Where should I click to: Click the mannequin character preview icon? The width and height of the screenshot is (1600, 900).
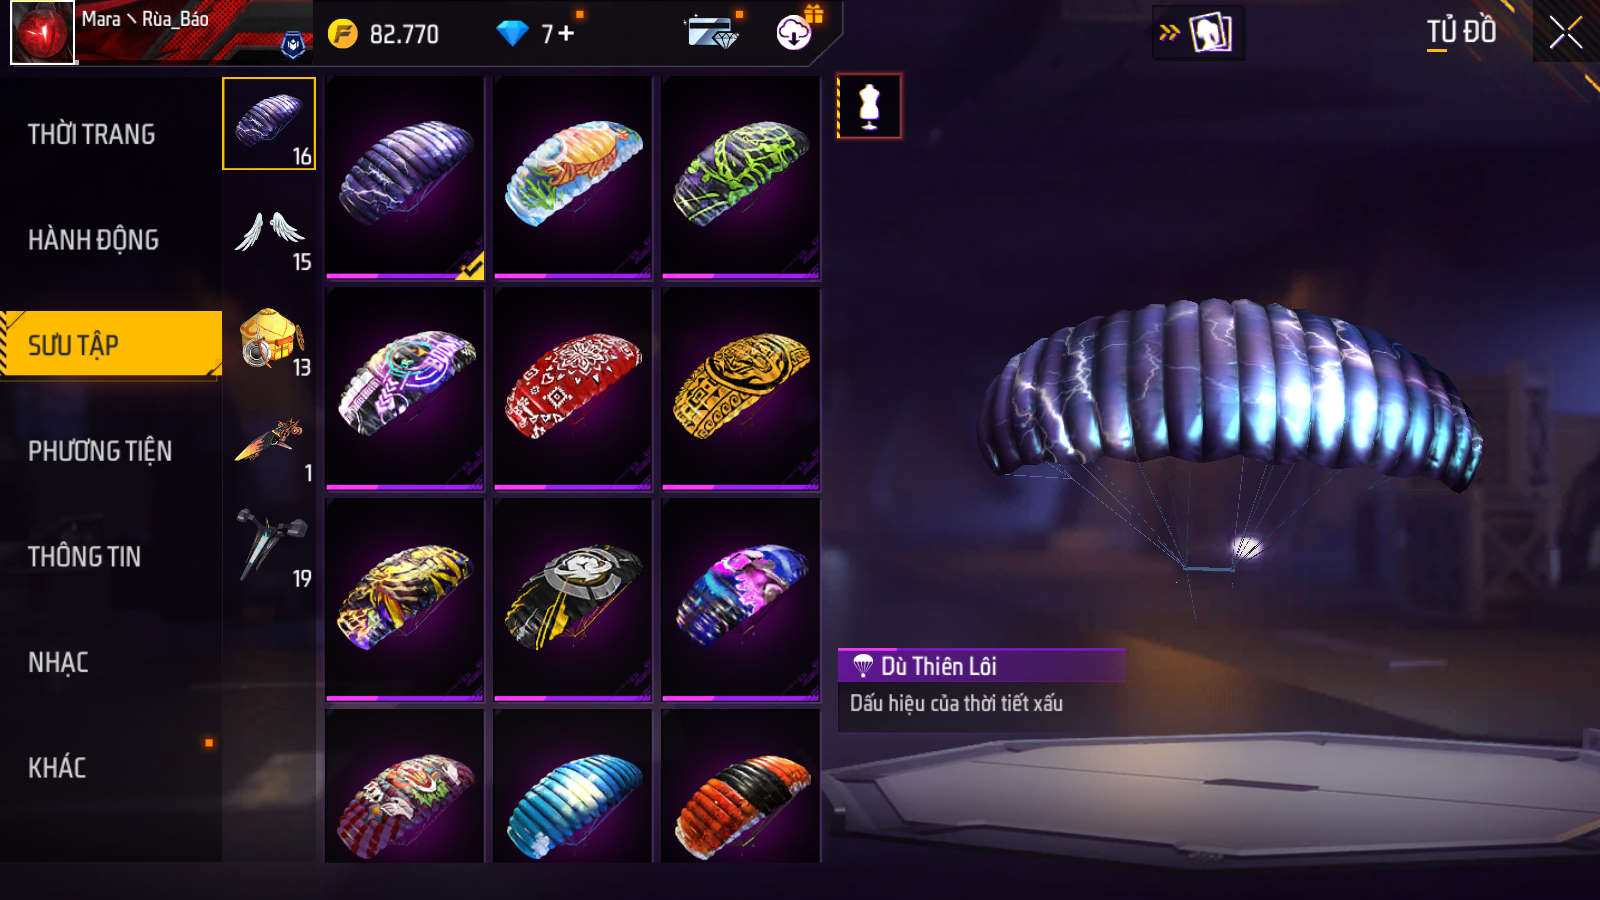tap(869, 106)
